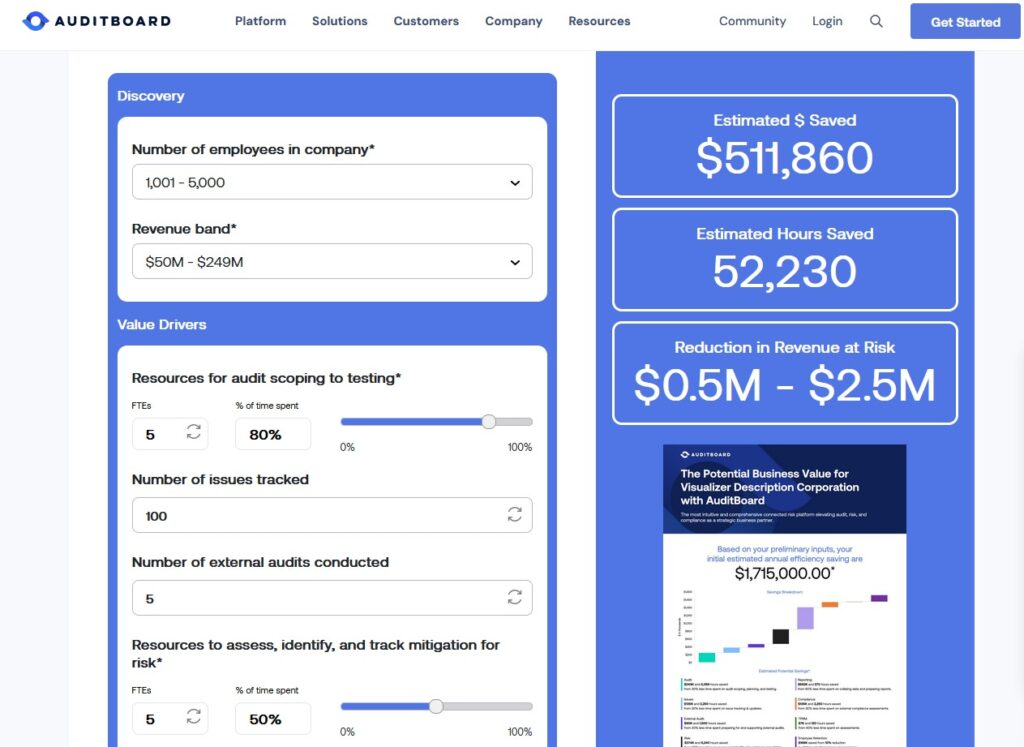Click the 80% time spent field
The image size is (1024, 747).
click(273, 434)
